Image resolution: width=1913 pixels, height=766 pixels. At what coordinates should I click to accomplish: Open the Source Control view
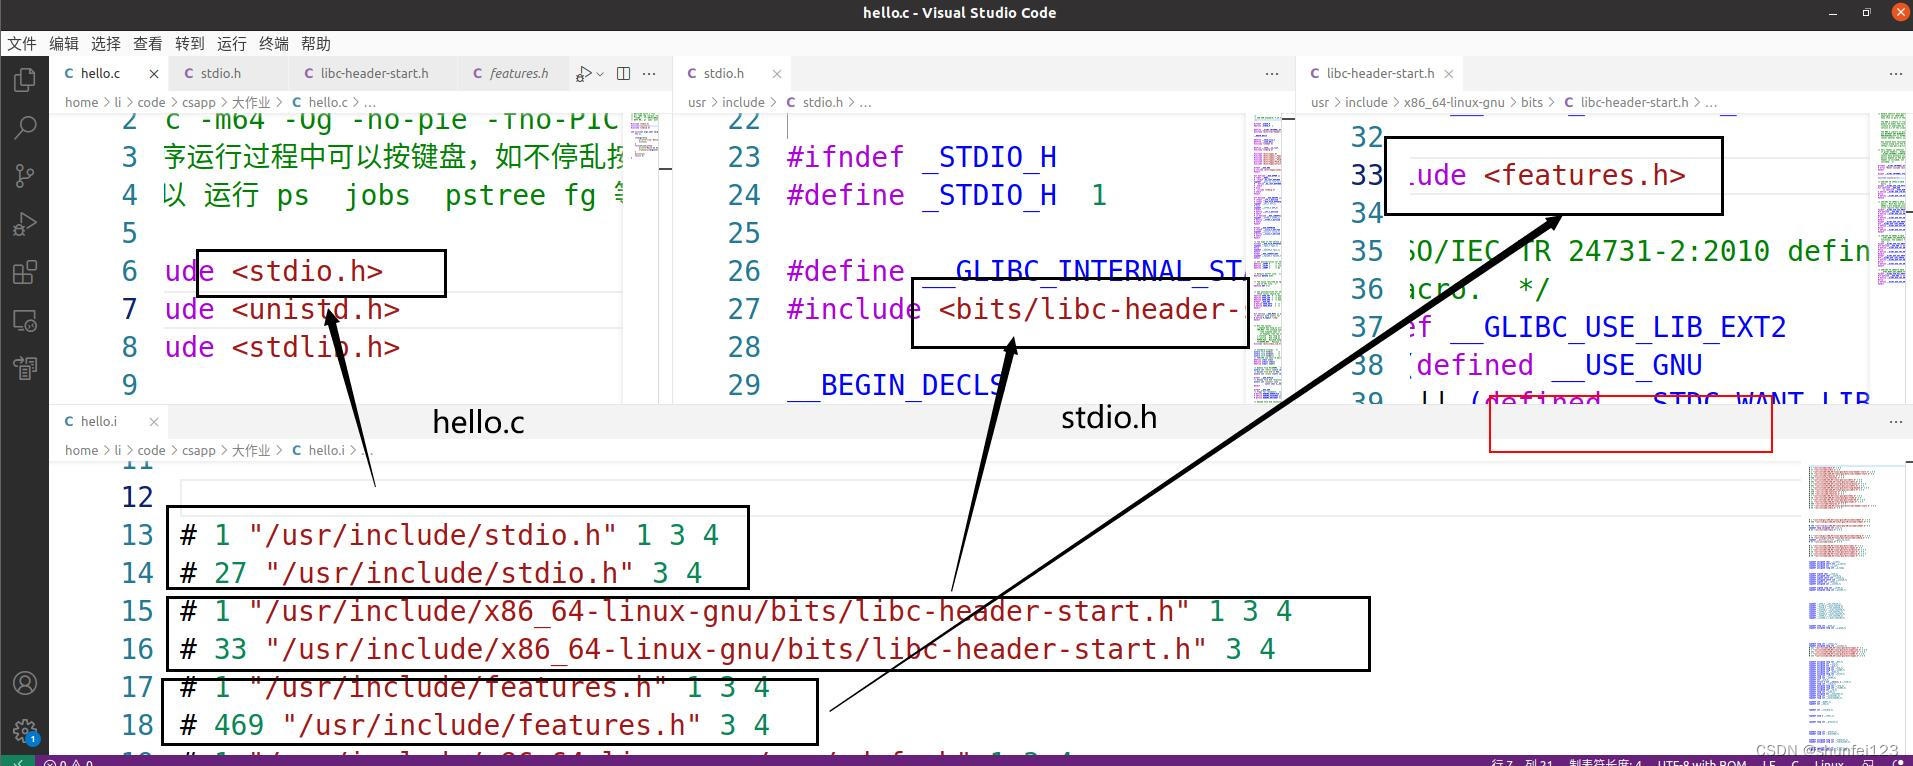[x=25, y=176]
